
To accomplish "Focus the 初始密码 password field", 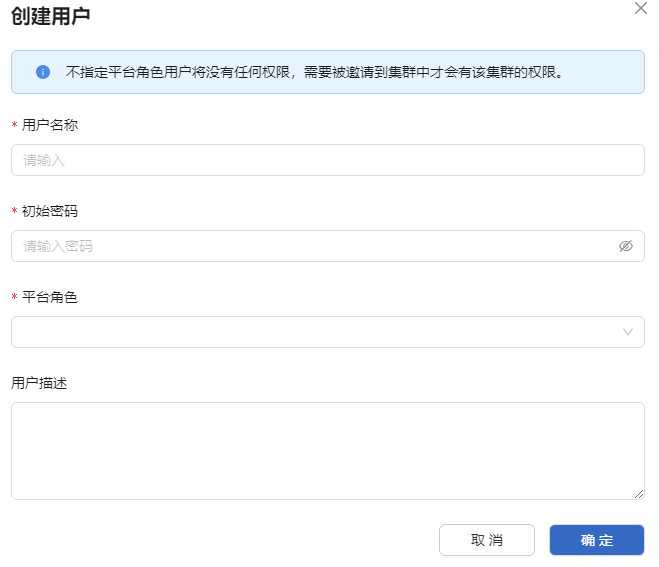I will pos(310,246).
